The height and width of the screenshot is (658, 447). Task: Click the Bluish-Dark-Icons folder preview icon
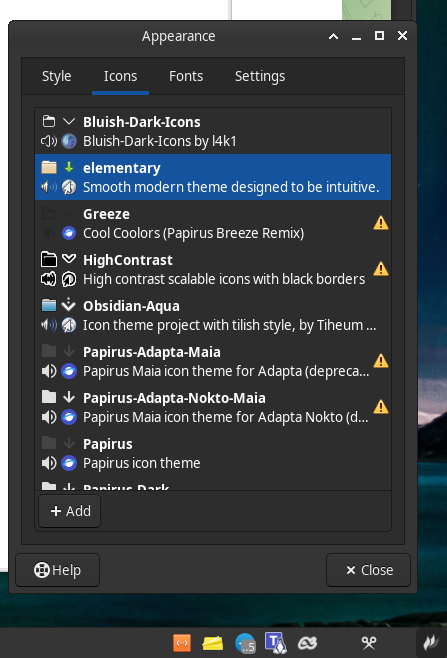point(49,122)
